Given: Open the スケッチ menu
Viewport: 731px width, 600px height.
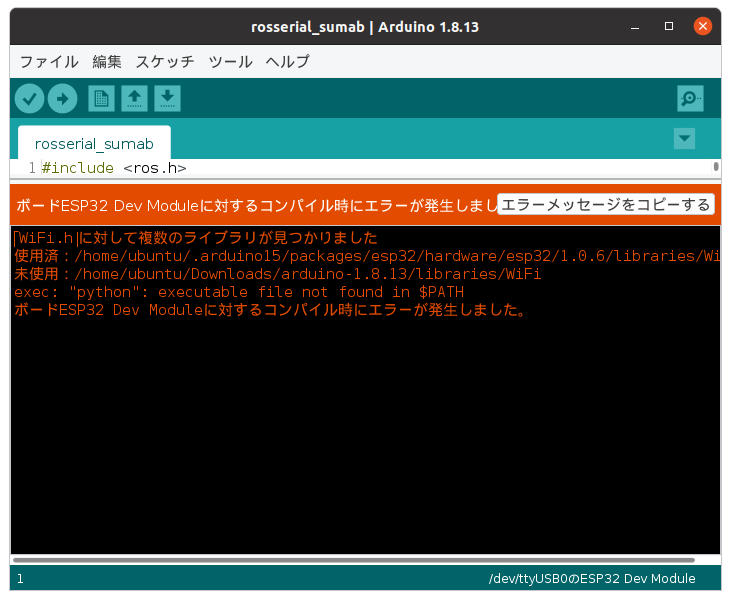Looking at the screenshot, I should pos(165,62).
